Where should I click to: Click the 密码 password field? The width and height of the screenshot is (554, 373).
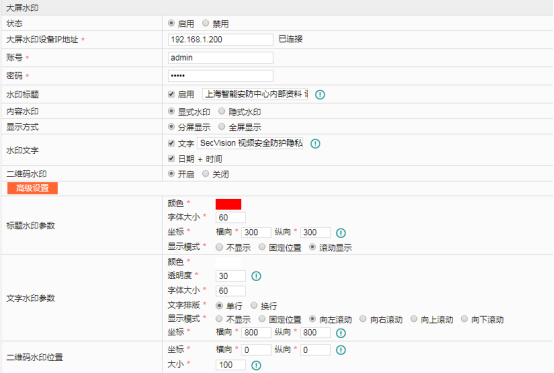click(x=221, y=76)
